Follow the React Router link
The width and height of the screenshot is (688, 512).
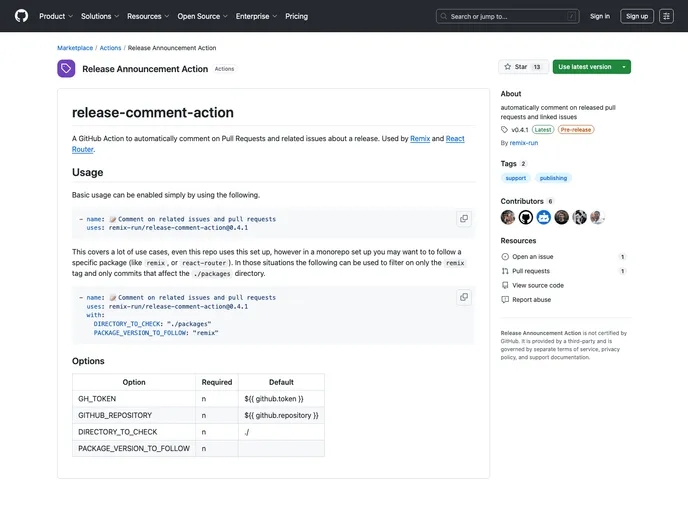pyautogui.click(x=455, y=139)
